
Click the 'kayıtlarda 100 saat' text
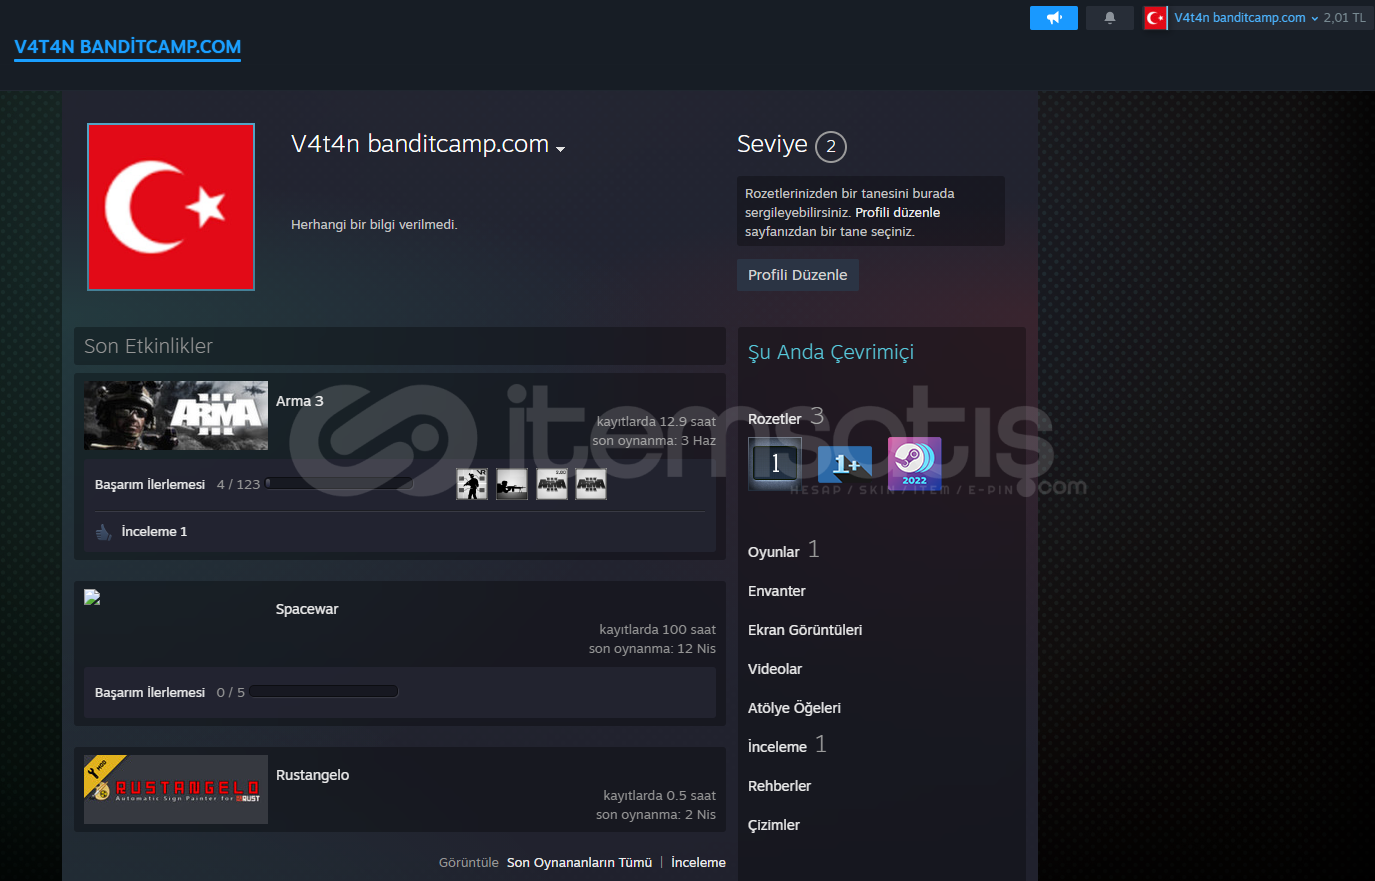point(657,630)
